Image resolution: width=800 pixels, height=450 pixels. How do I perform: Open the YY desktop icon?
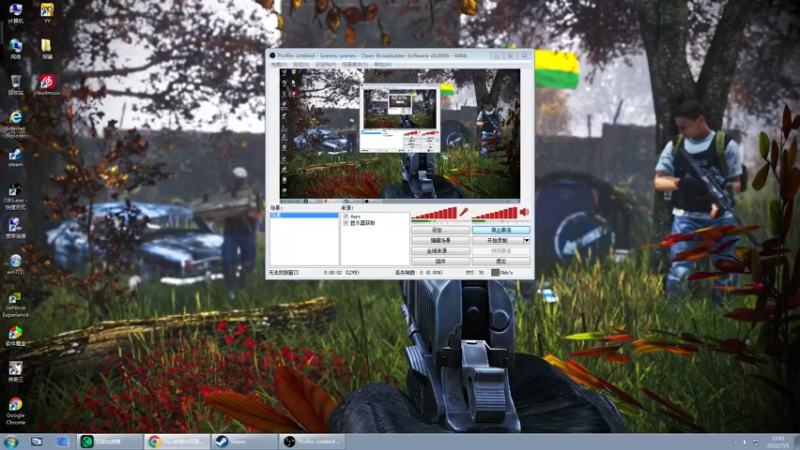47,13
